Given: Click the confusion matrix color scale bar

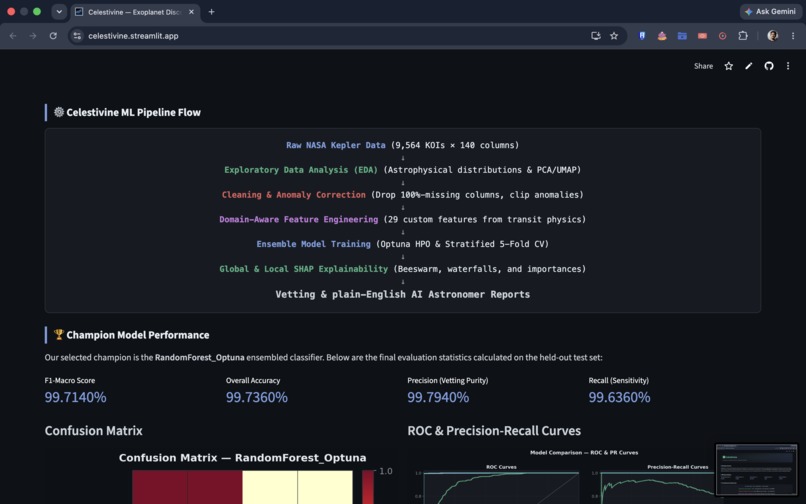Looking at the screenshot, I should (x=368, y=487).
